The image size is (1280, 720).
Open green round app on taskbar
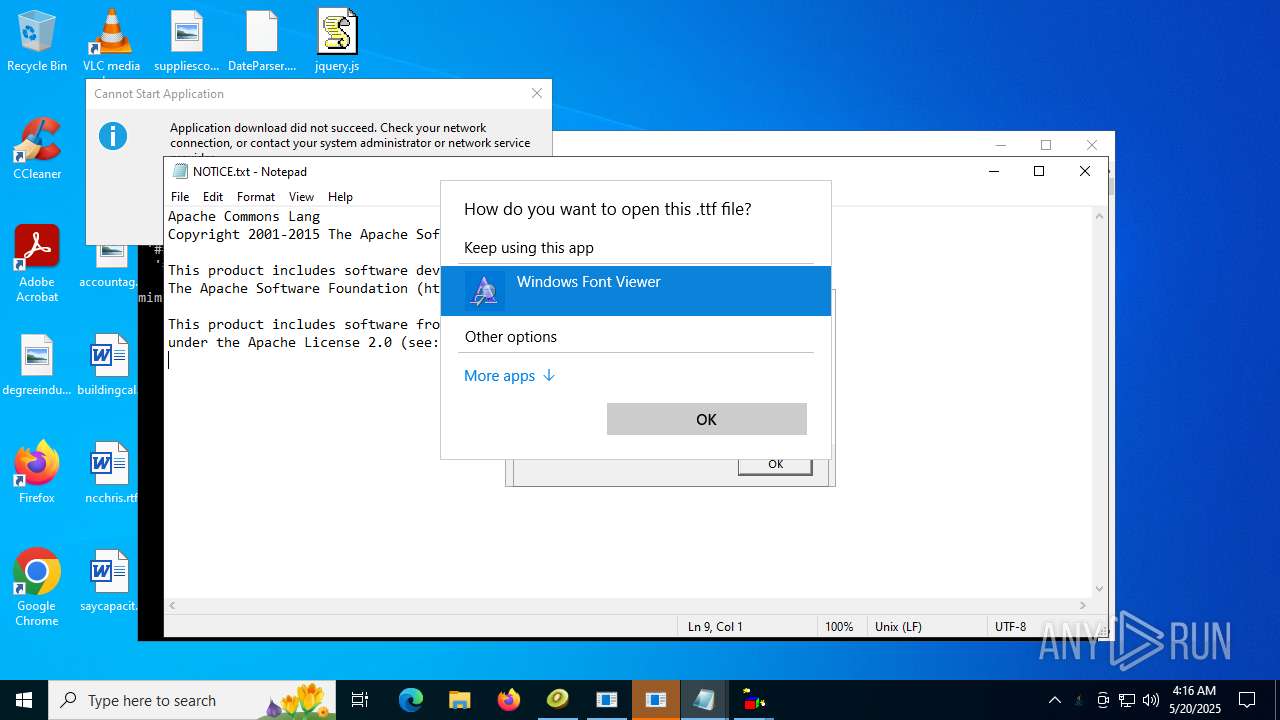coord(558,700)
